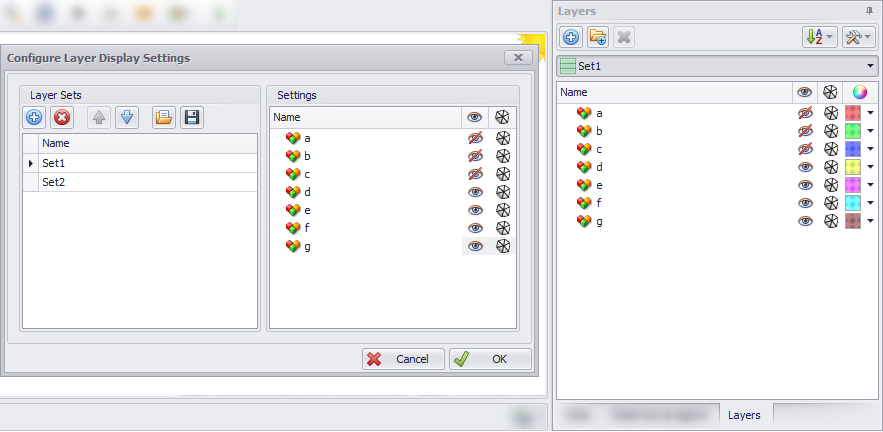Click Name column header in Settings
The width and height of the screenshot is (883, 432).
click(x=366, y=118)
